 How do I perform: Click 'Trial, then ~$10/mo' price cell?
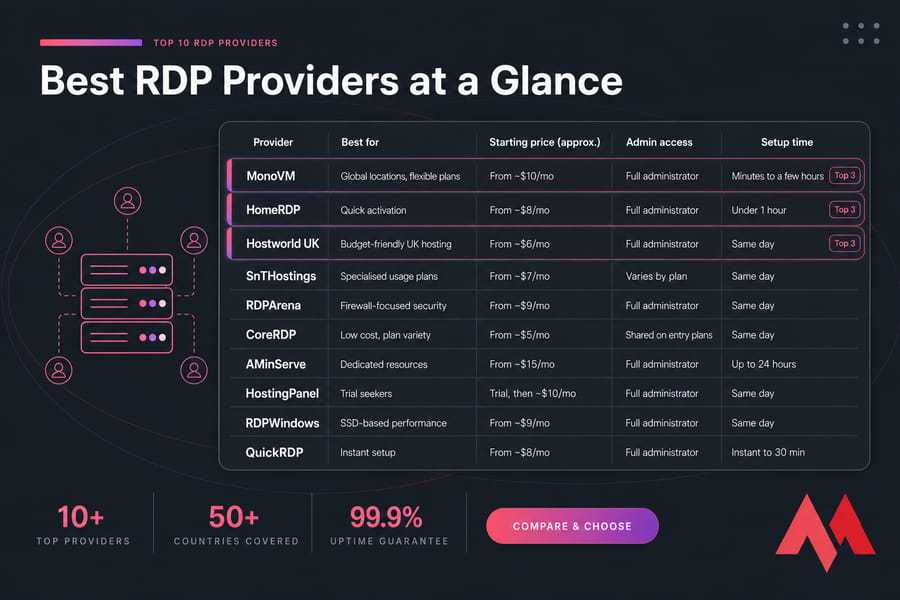533,393
